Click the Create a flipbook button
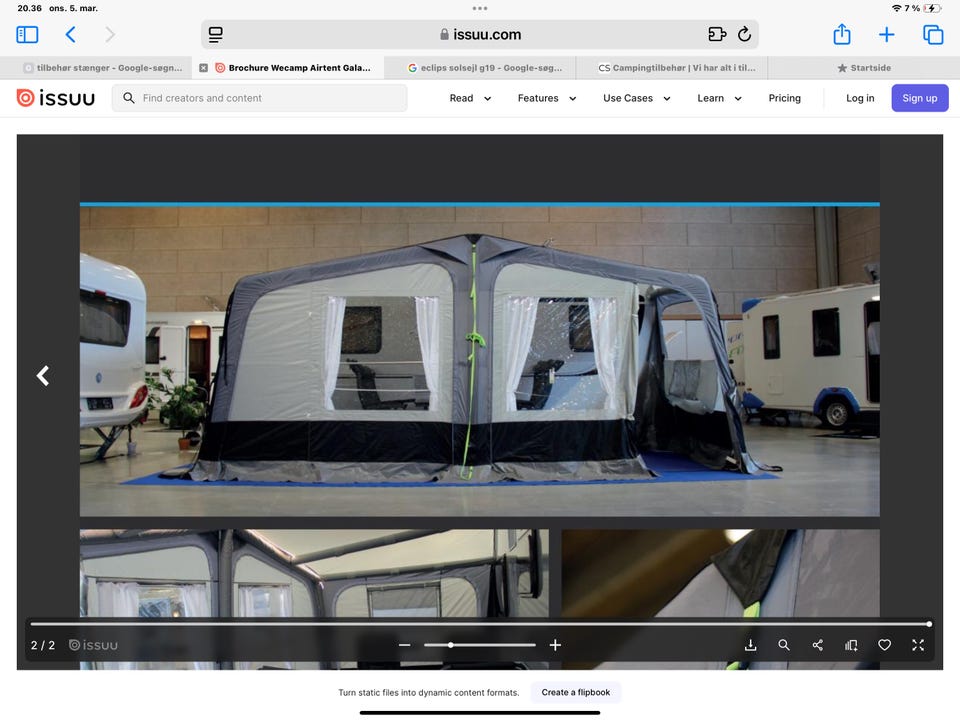 click(x=576, y=692)
